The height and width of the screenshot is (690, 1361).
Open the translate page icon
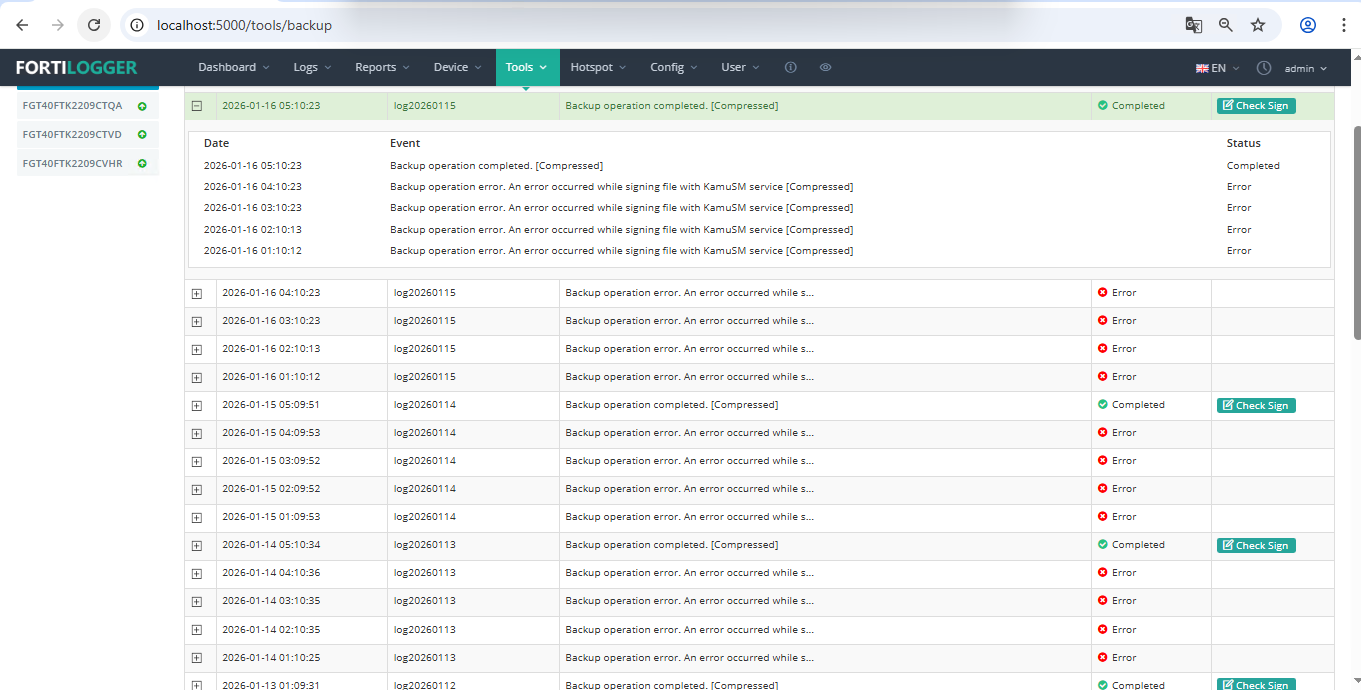point(1193,25)
